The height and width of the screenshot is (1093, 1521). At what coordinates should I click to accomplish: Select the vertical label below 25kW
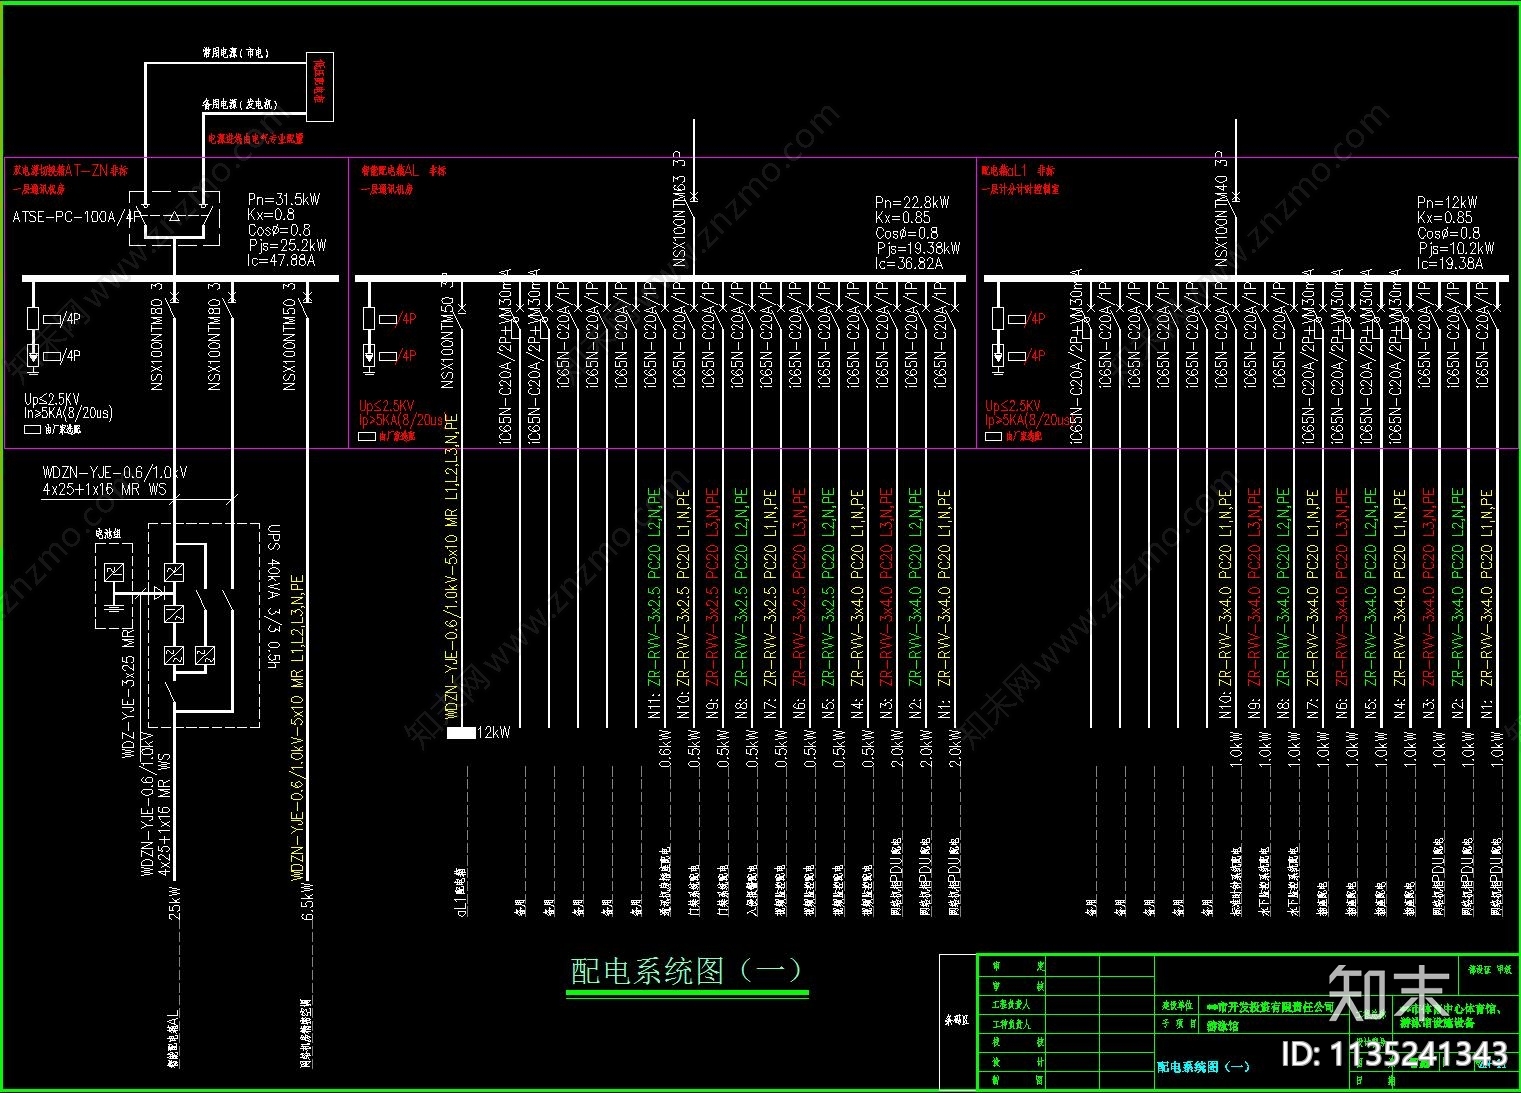[174, 1041]
